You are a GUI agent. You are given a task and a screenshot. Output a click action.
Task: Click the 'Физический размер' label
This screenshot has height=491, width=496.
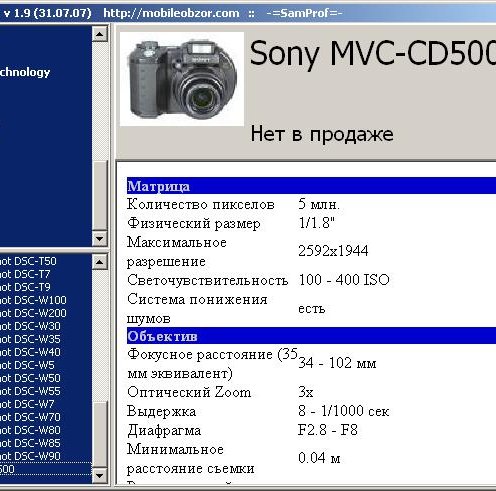[x=194, y=223]
